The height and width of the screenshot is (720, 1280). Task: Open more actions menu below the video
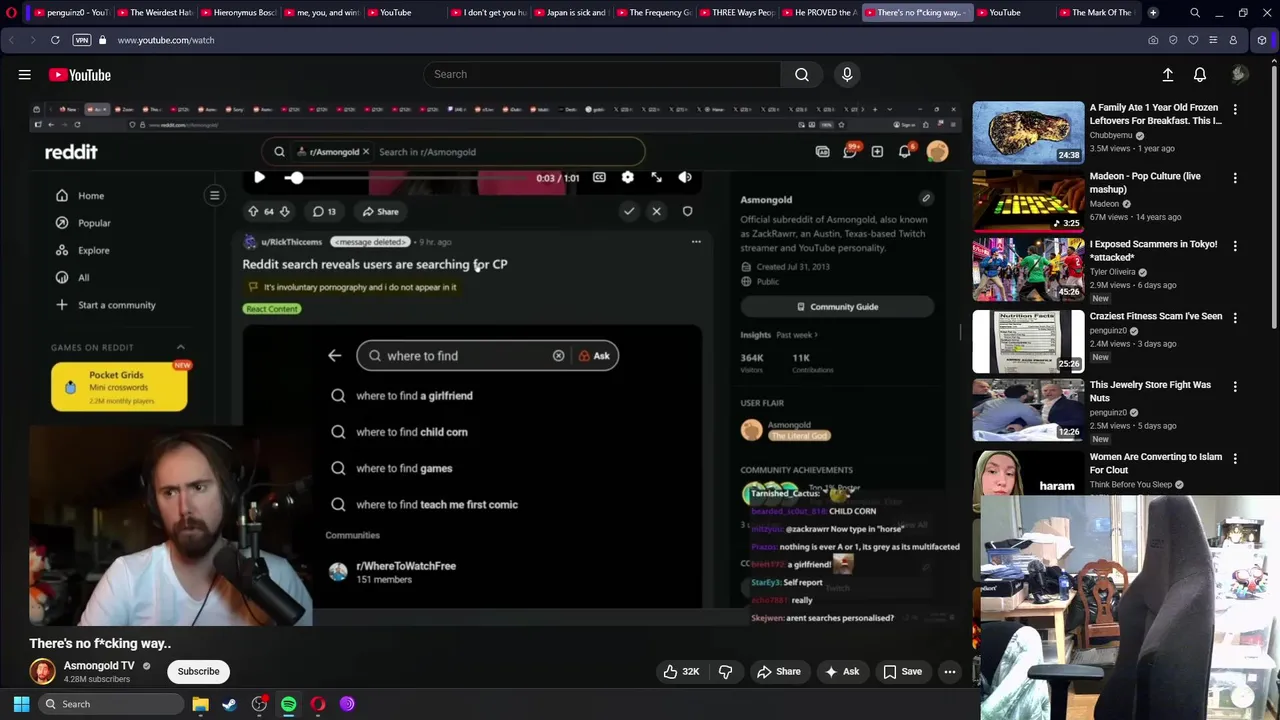(x=950, y=672)
